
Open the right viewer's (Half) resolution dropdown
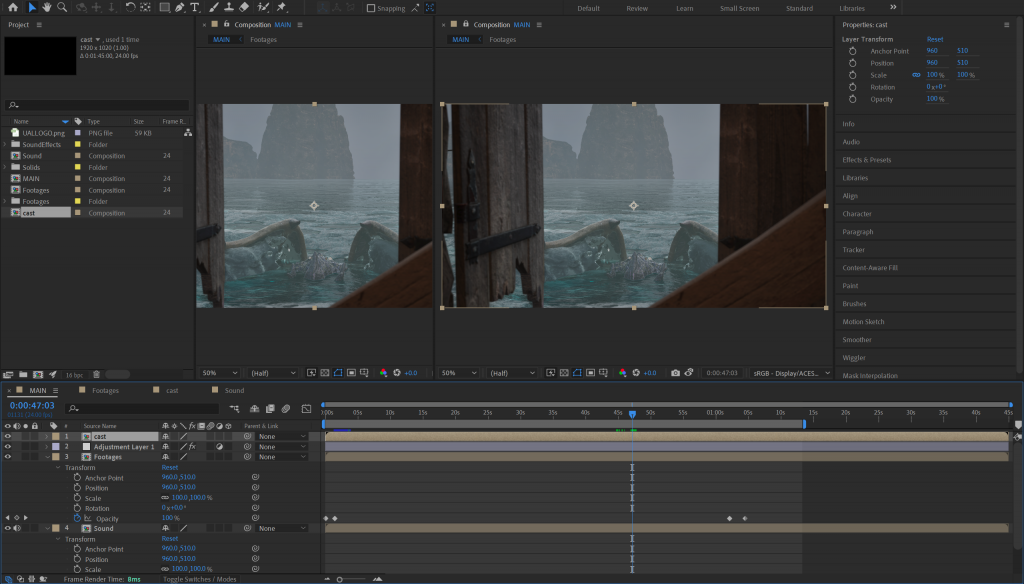(x=512, y=373)
